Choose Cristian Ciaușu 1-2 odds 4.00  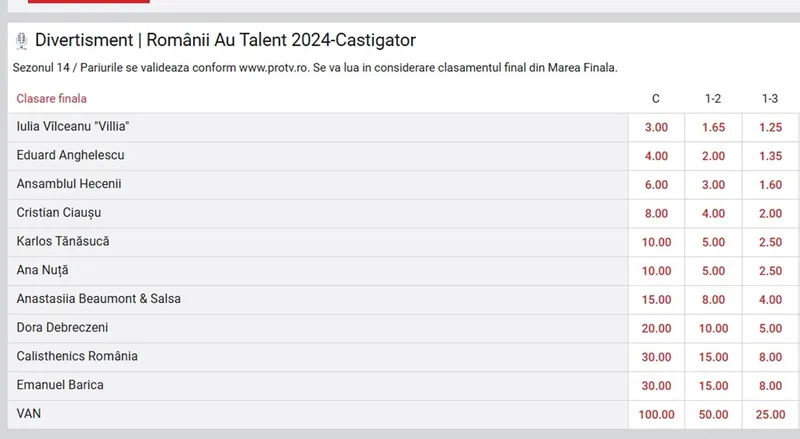713,213
